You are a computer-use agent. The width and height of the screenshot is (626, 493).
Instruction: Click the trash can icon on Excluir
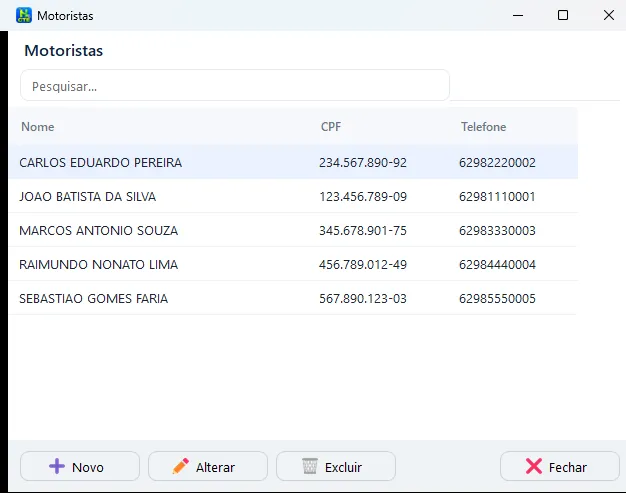click(310, 466)
